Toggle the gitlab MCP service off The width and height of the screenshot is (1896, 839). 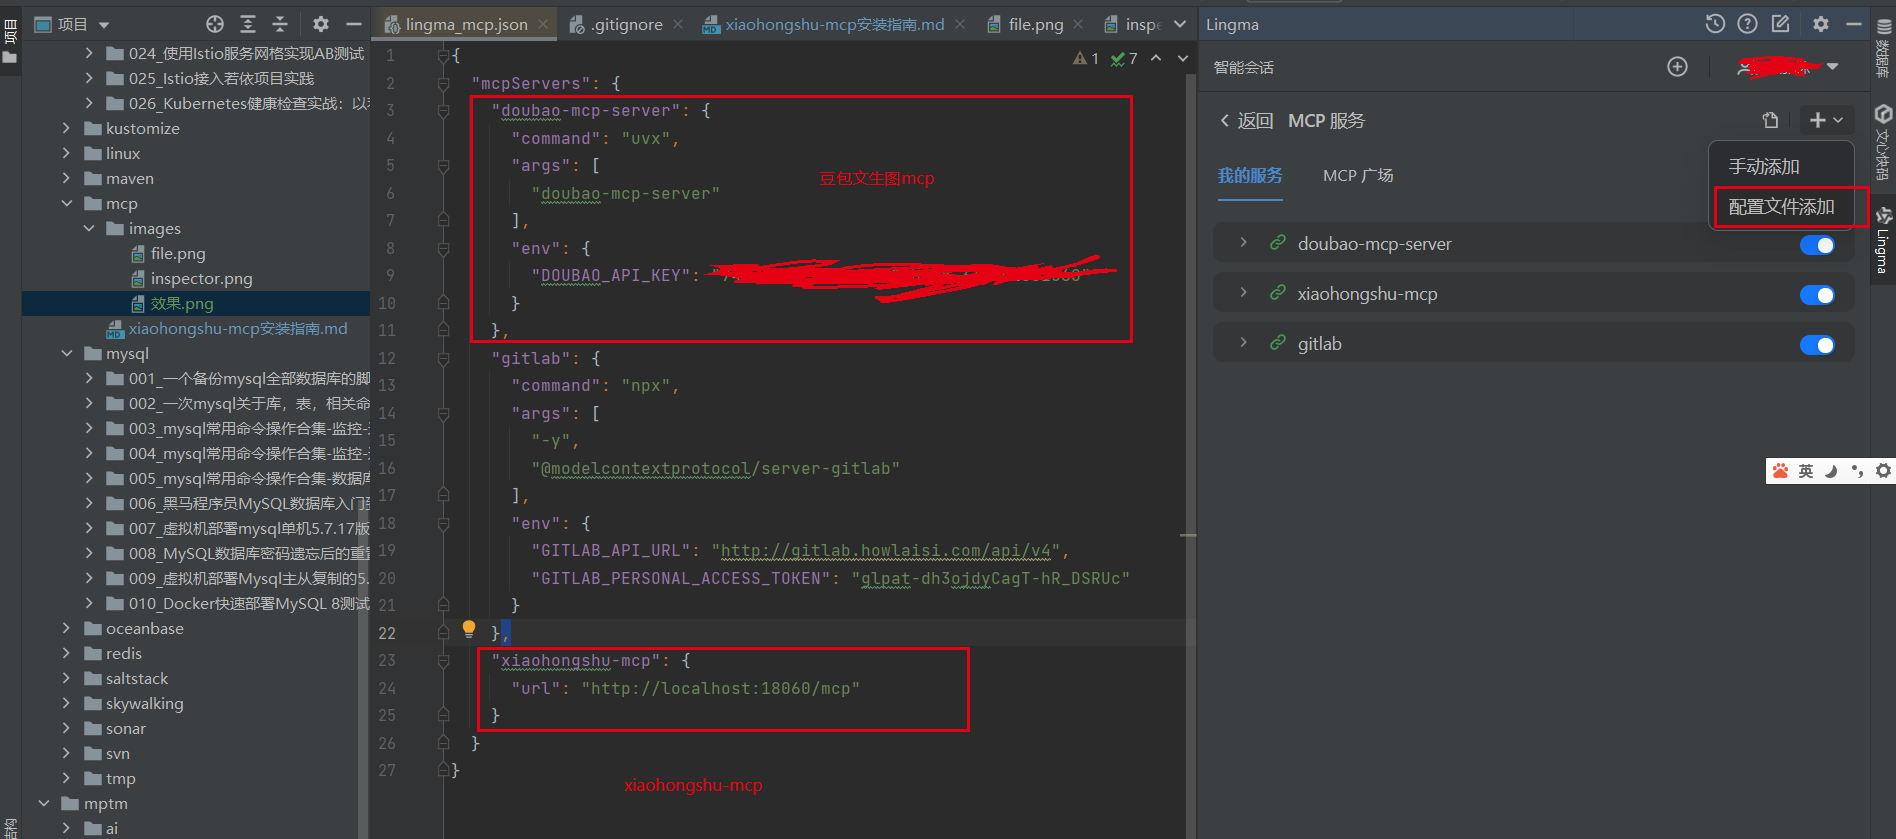point(1816,345)
